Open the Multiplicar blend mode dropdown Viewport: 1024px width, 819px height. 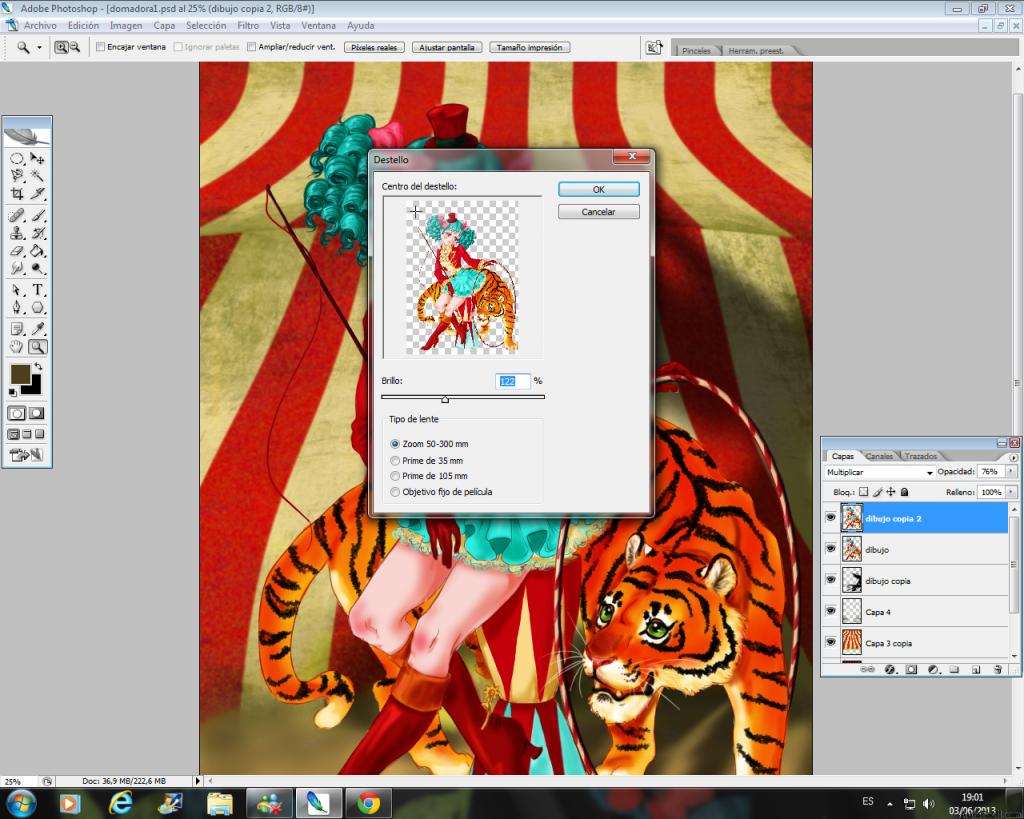pyautogui.click(x=879, y=472)
